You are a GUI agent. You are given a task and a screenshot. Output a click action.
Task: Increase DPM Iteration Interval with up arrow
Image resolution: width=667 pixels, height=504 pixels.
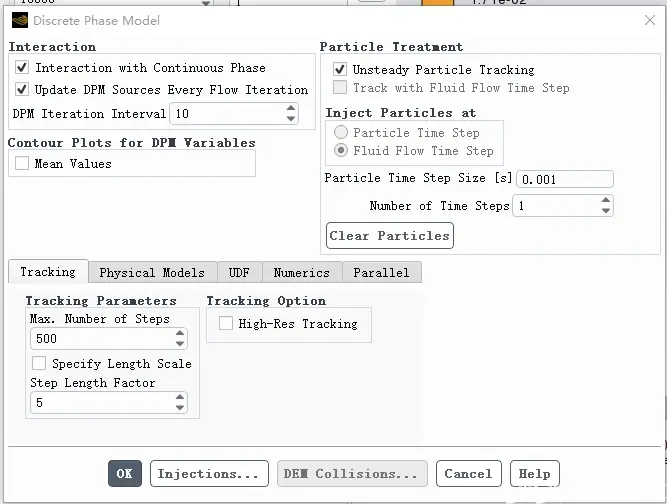click(x=291, y=108)
